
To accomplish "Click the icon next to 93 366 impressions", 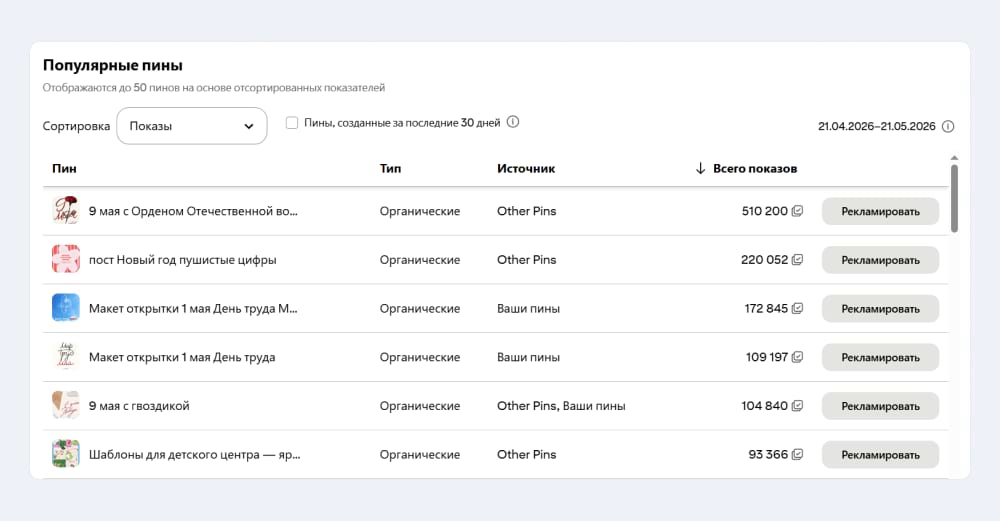I will 797,455.
